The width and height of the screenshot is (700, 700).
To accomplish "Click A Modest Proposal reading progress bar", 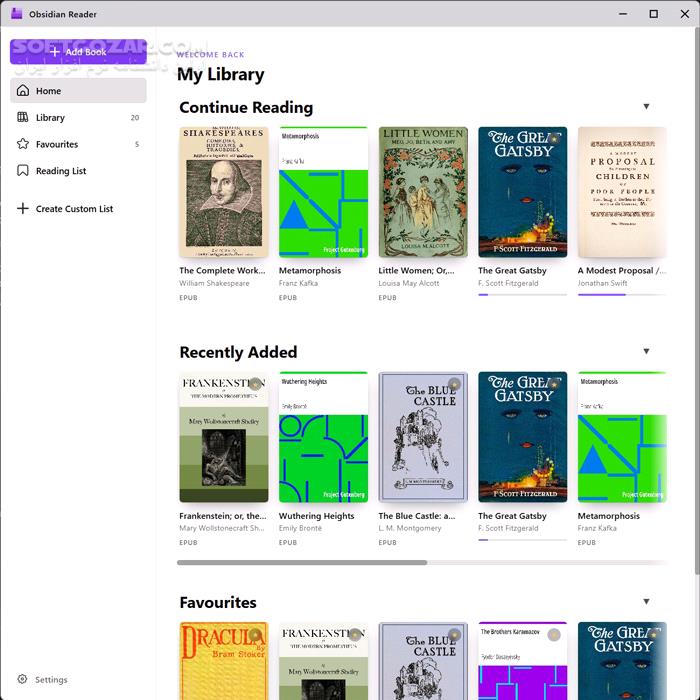I will coord(622,295).
